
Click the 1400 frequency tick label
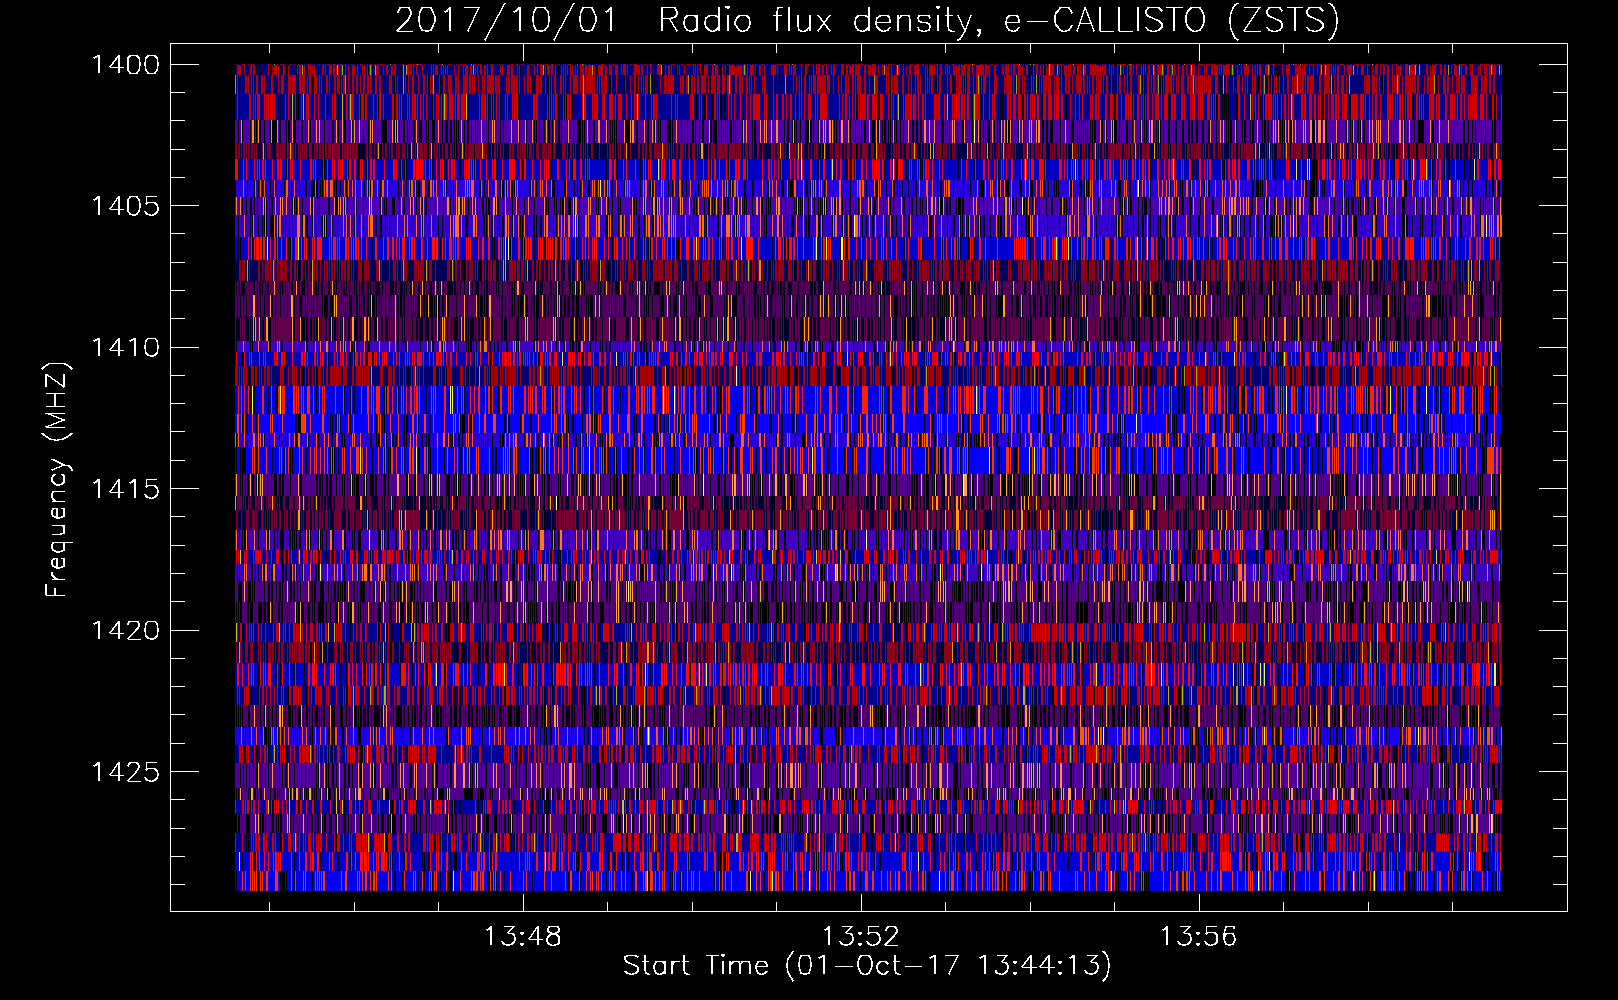tap(125, 65)
